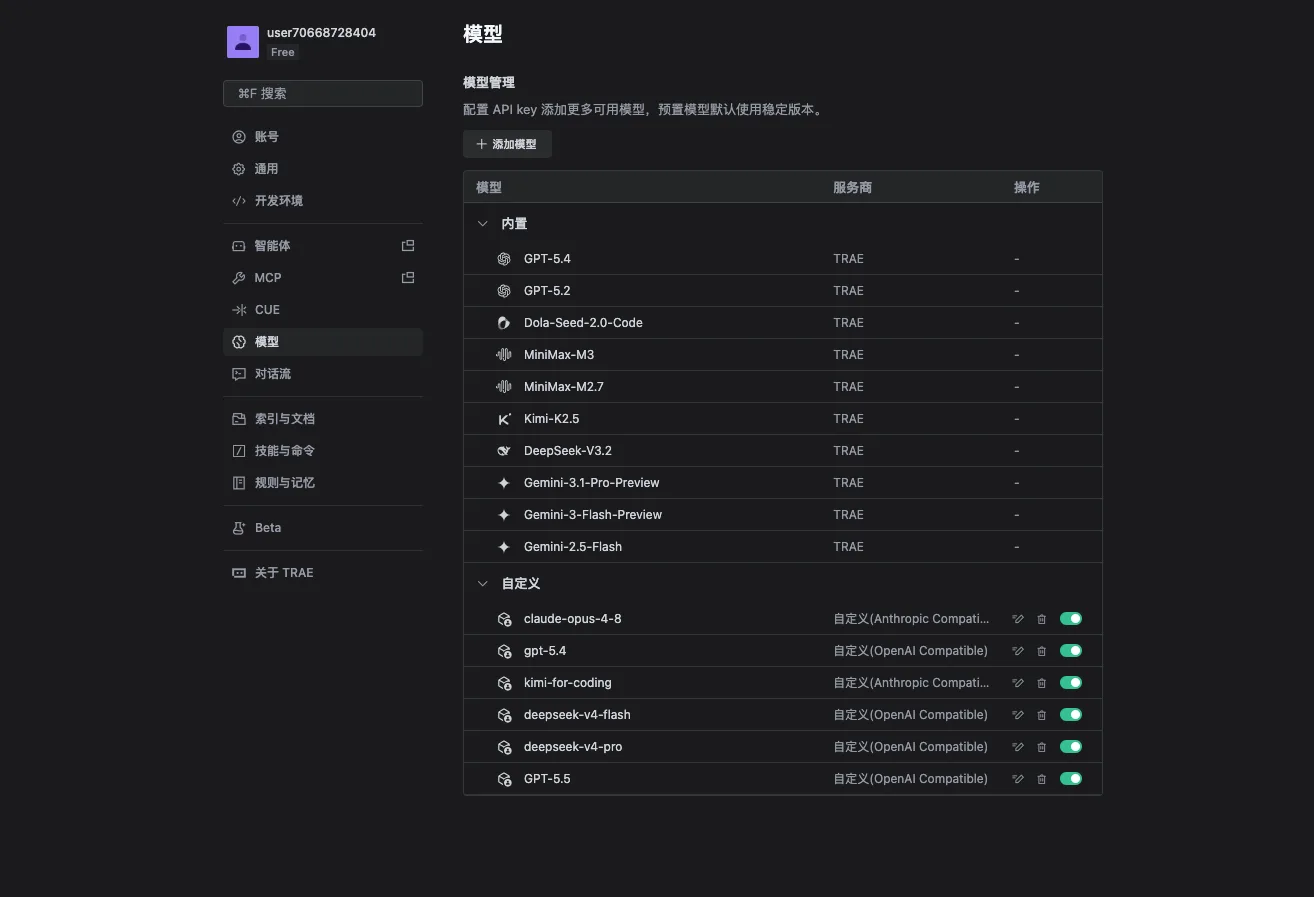
Task: Switch off the deepseek-v4-flash toggle
Action: click(1071, 715)
